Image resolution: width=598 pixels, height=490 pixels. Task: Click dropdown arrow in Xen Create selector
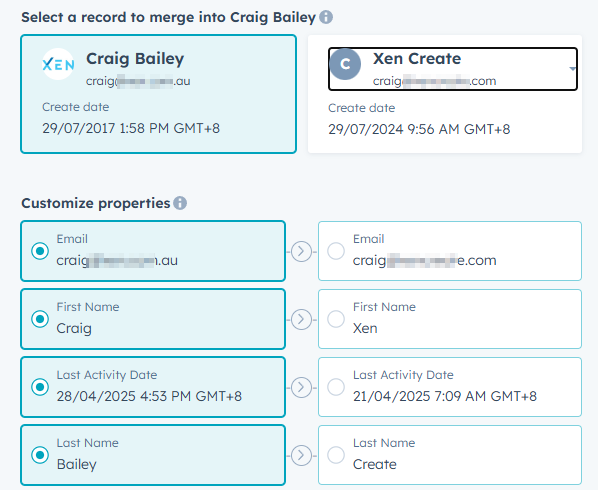coord(572,69)
